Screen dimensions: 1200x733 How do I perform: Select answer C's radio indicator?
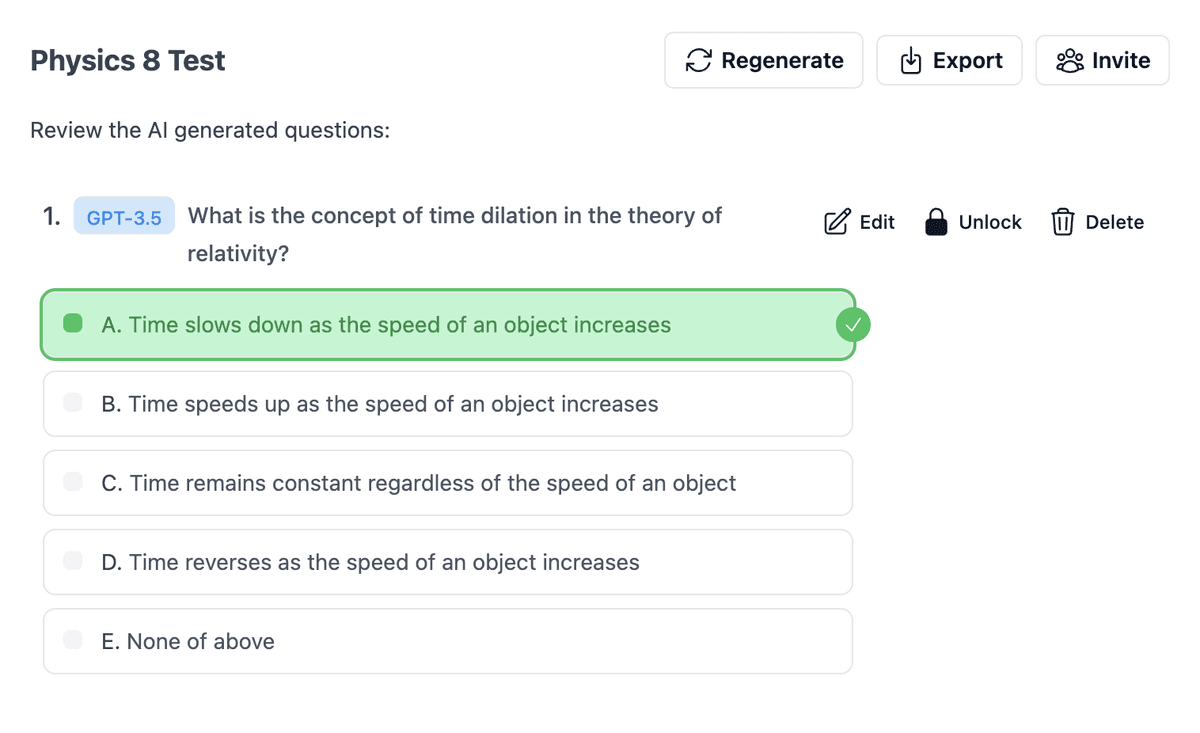click(72, 482)
